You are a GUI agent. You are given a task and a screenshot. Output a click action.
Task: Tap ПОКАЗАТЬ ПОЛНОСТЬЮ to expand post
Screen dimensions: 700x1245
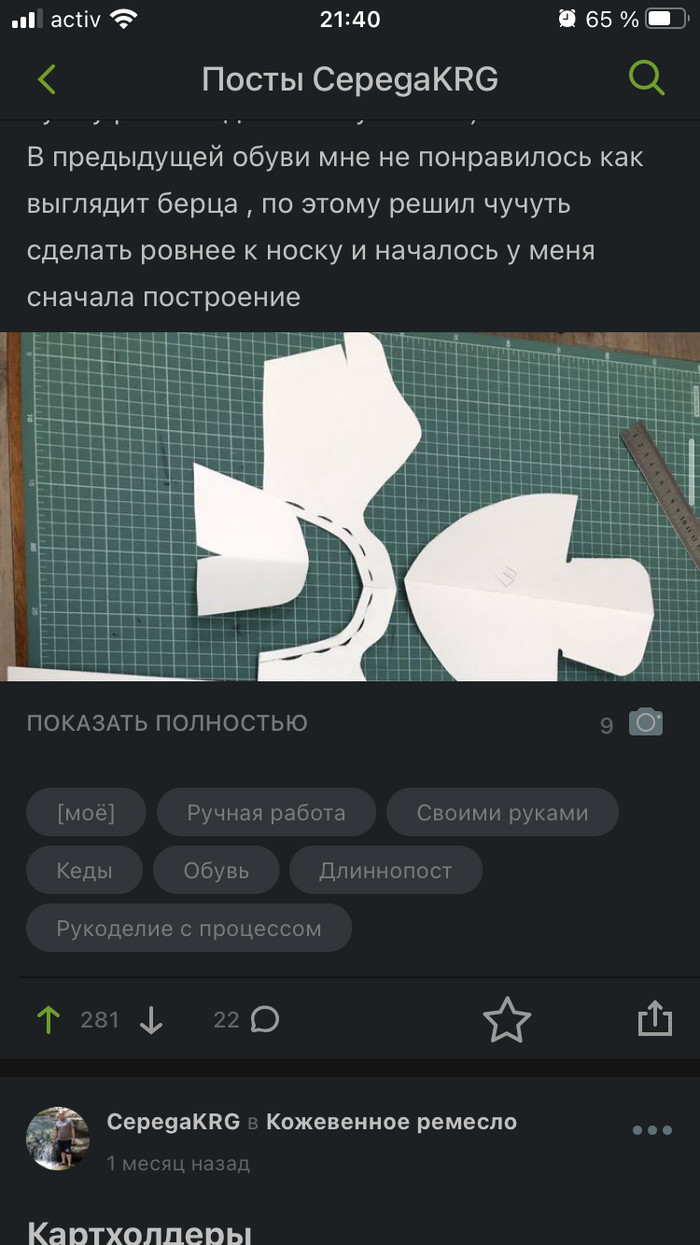tap(167, 723)
